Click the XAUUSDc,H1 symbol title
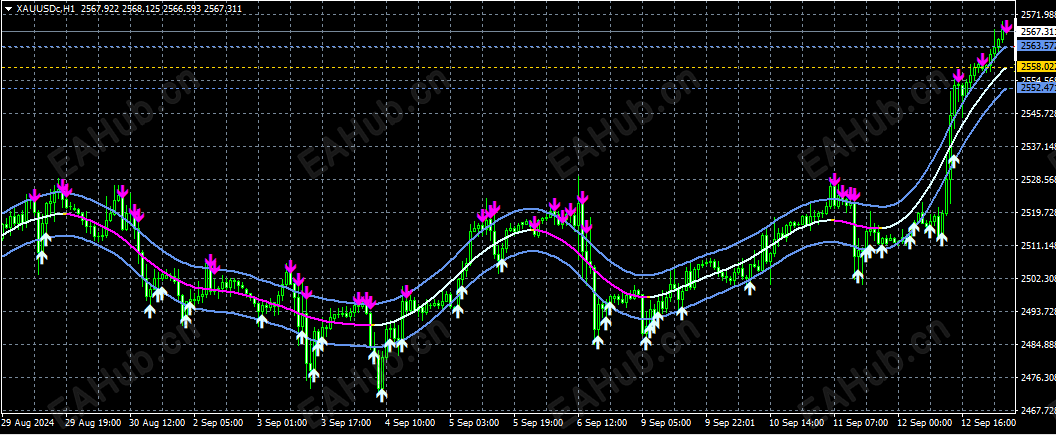The width and height of the screenshot is (1056, 436). pos(44,9)
